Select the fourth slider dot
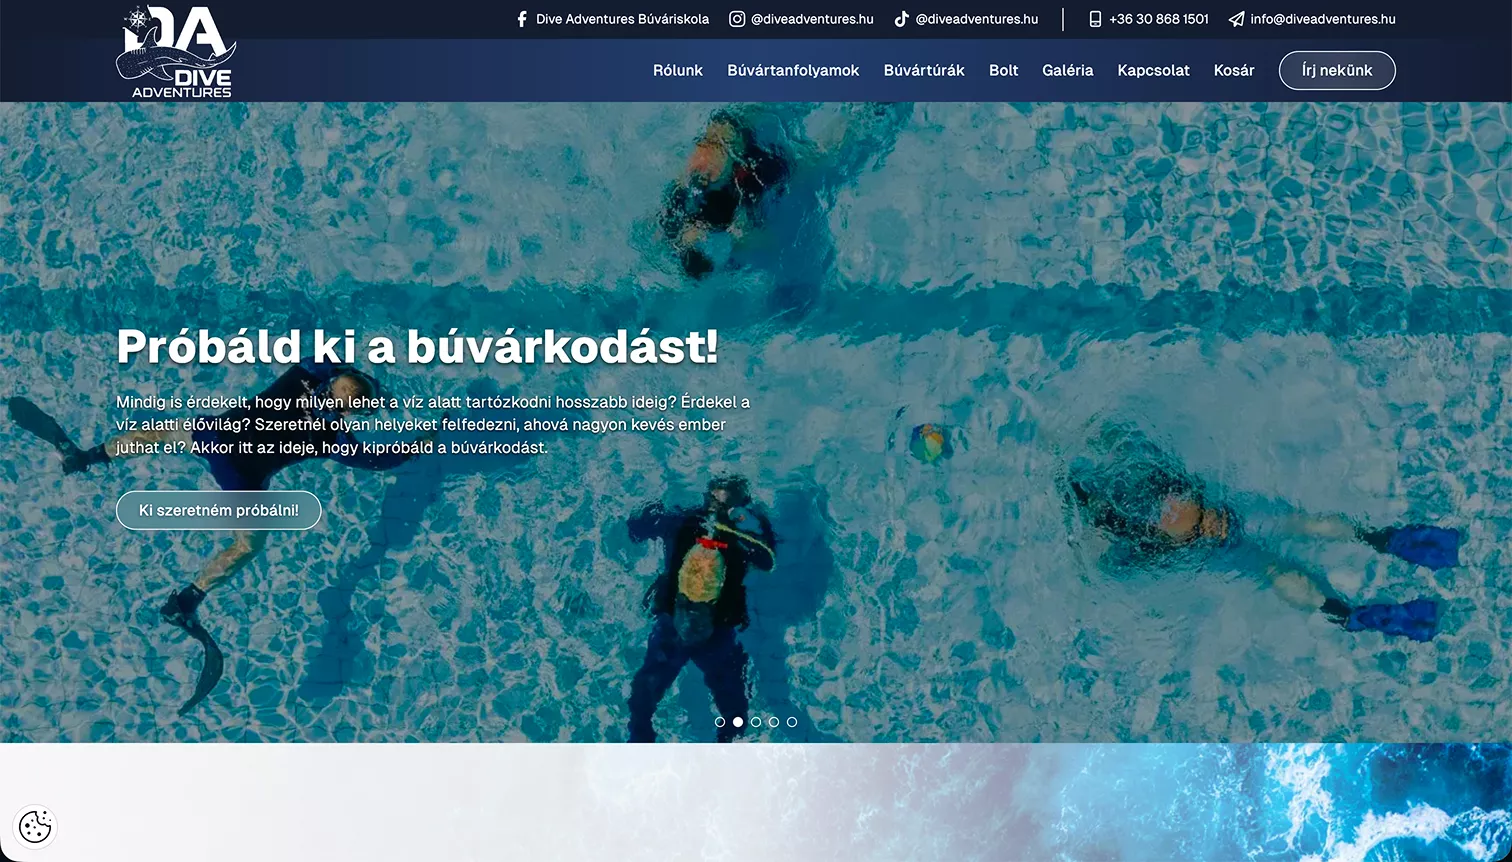This screenshot has height=862, width=1512. 774,722
